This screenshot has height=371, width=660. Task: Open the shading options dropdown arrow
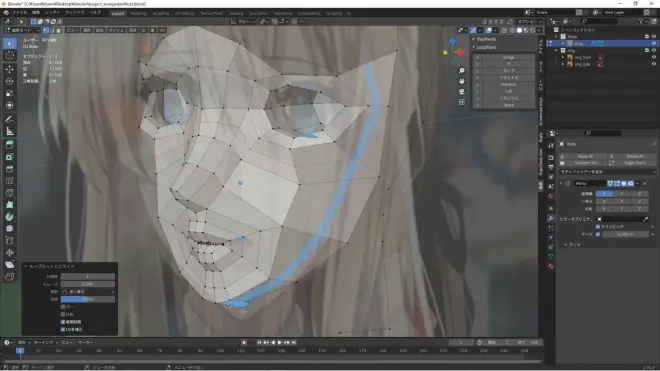539,30
